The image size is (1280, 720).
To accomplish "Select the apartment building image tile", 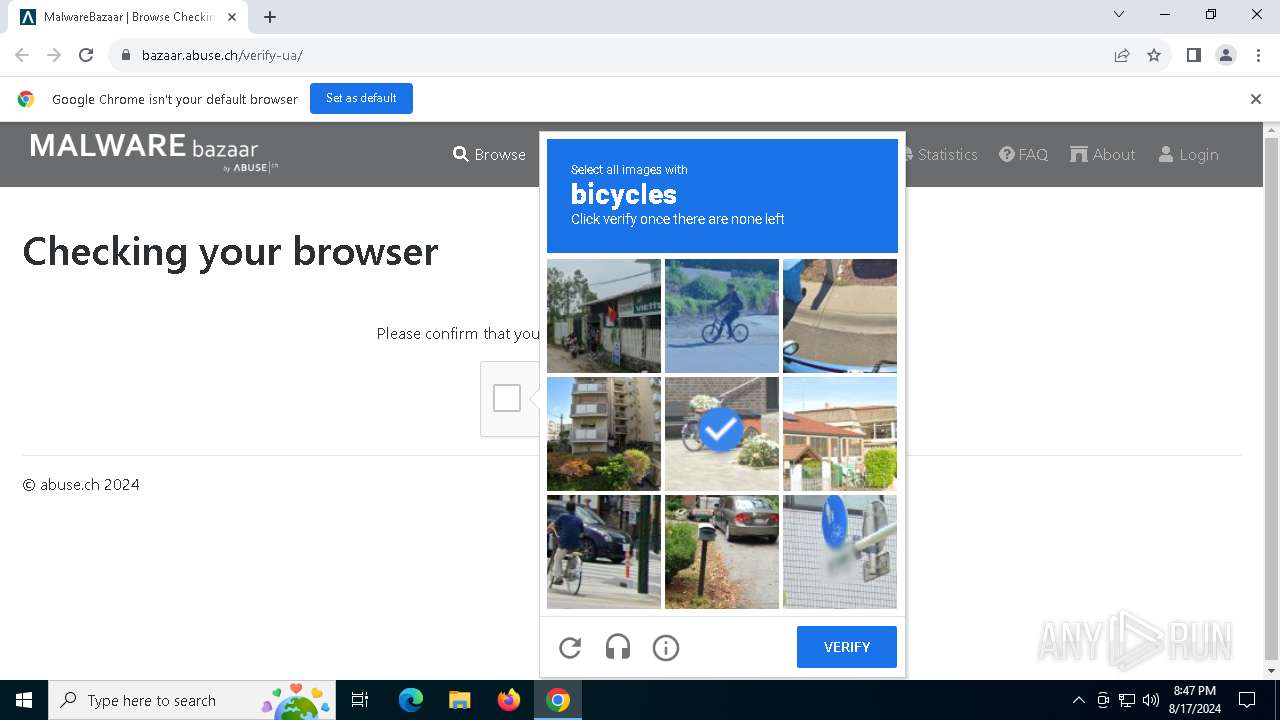I will pyautogui.click(x=604, y=434).
